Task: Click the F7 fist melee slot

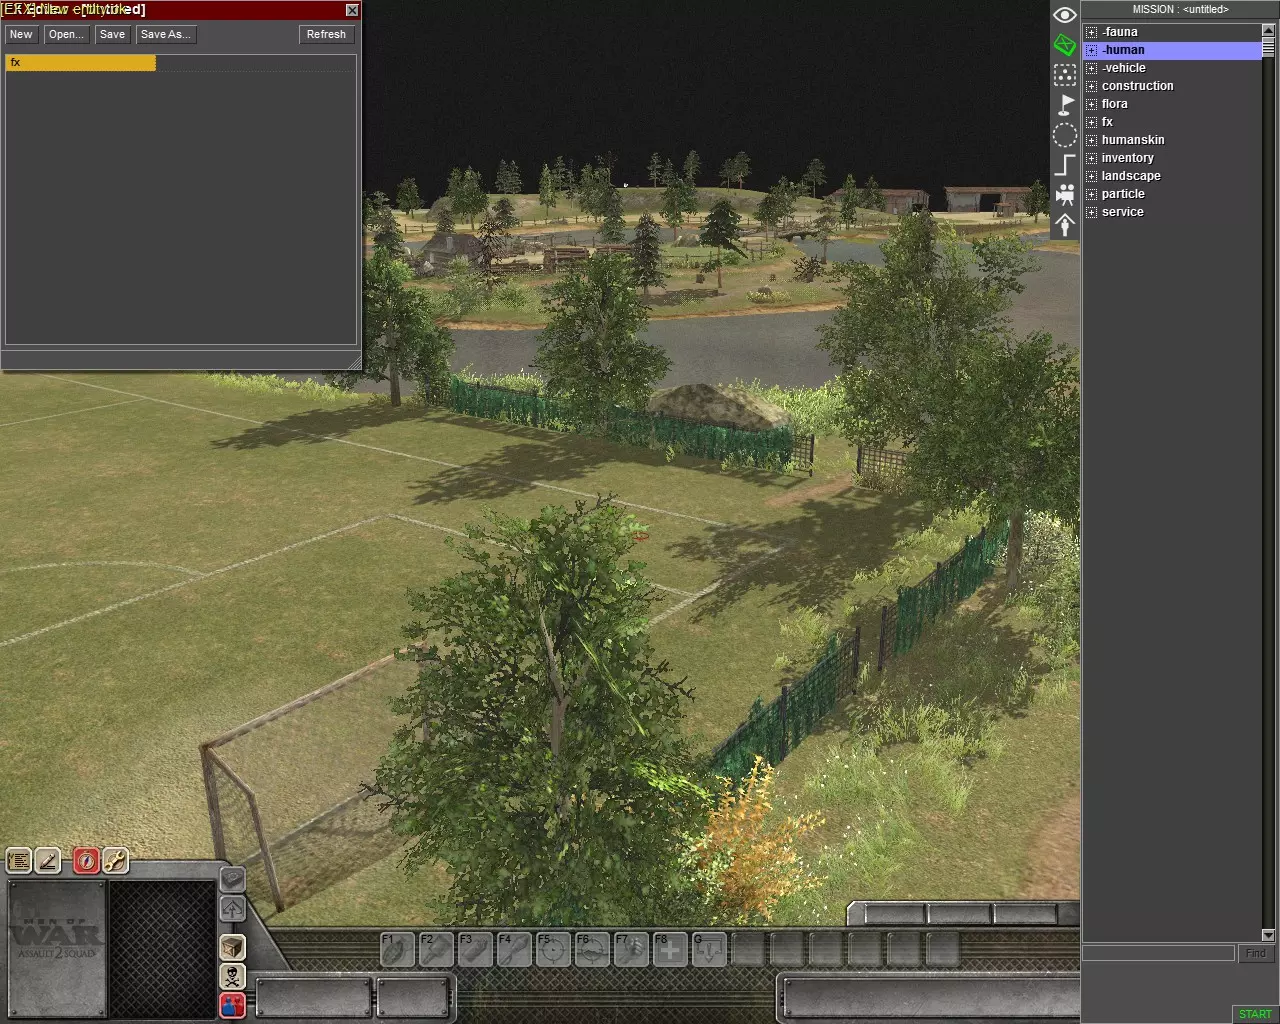Action: click(631, 949)
